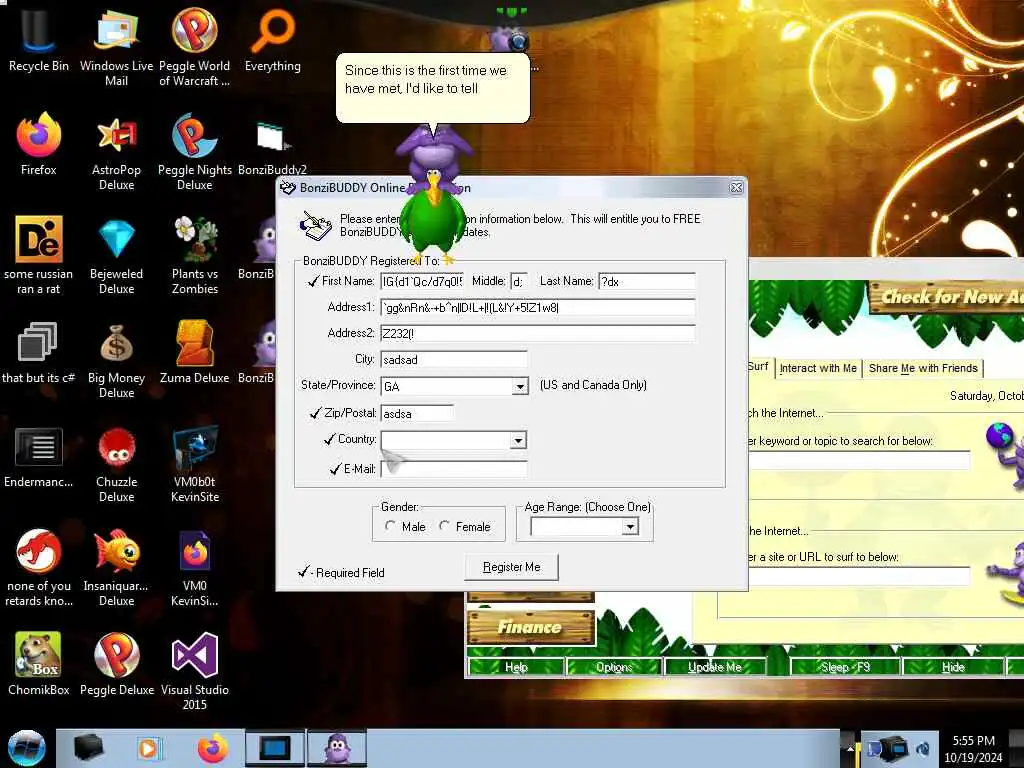Open Insaniquarium Deluxe desktop icon
This screenshot has width=1024, height=768.
[116, 567]
